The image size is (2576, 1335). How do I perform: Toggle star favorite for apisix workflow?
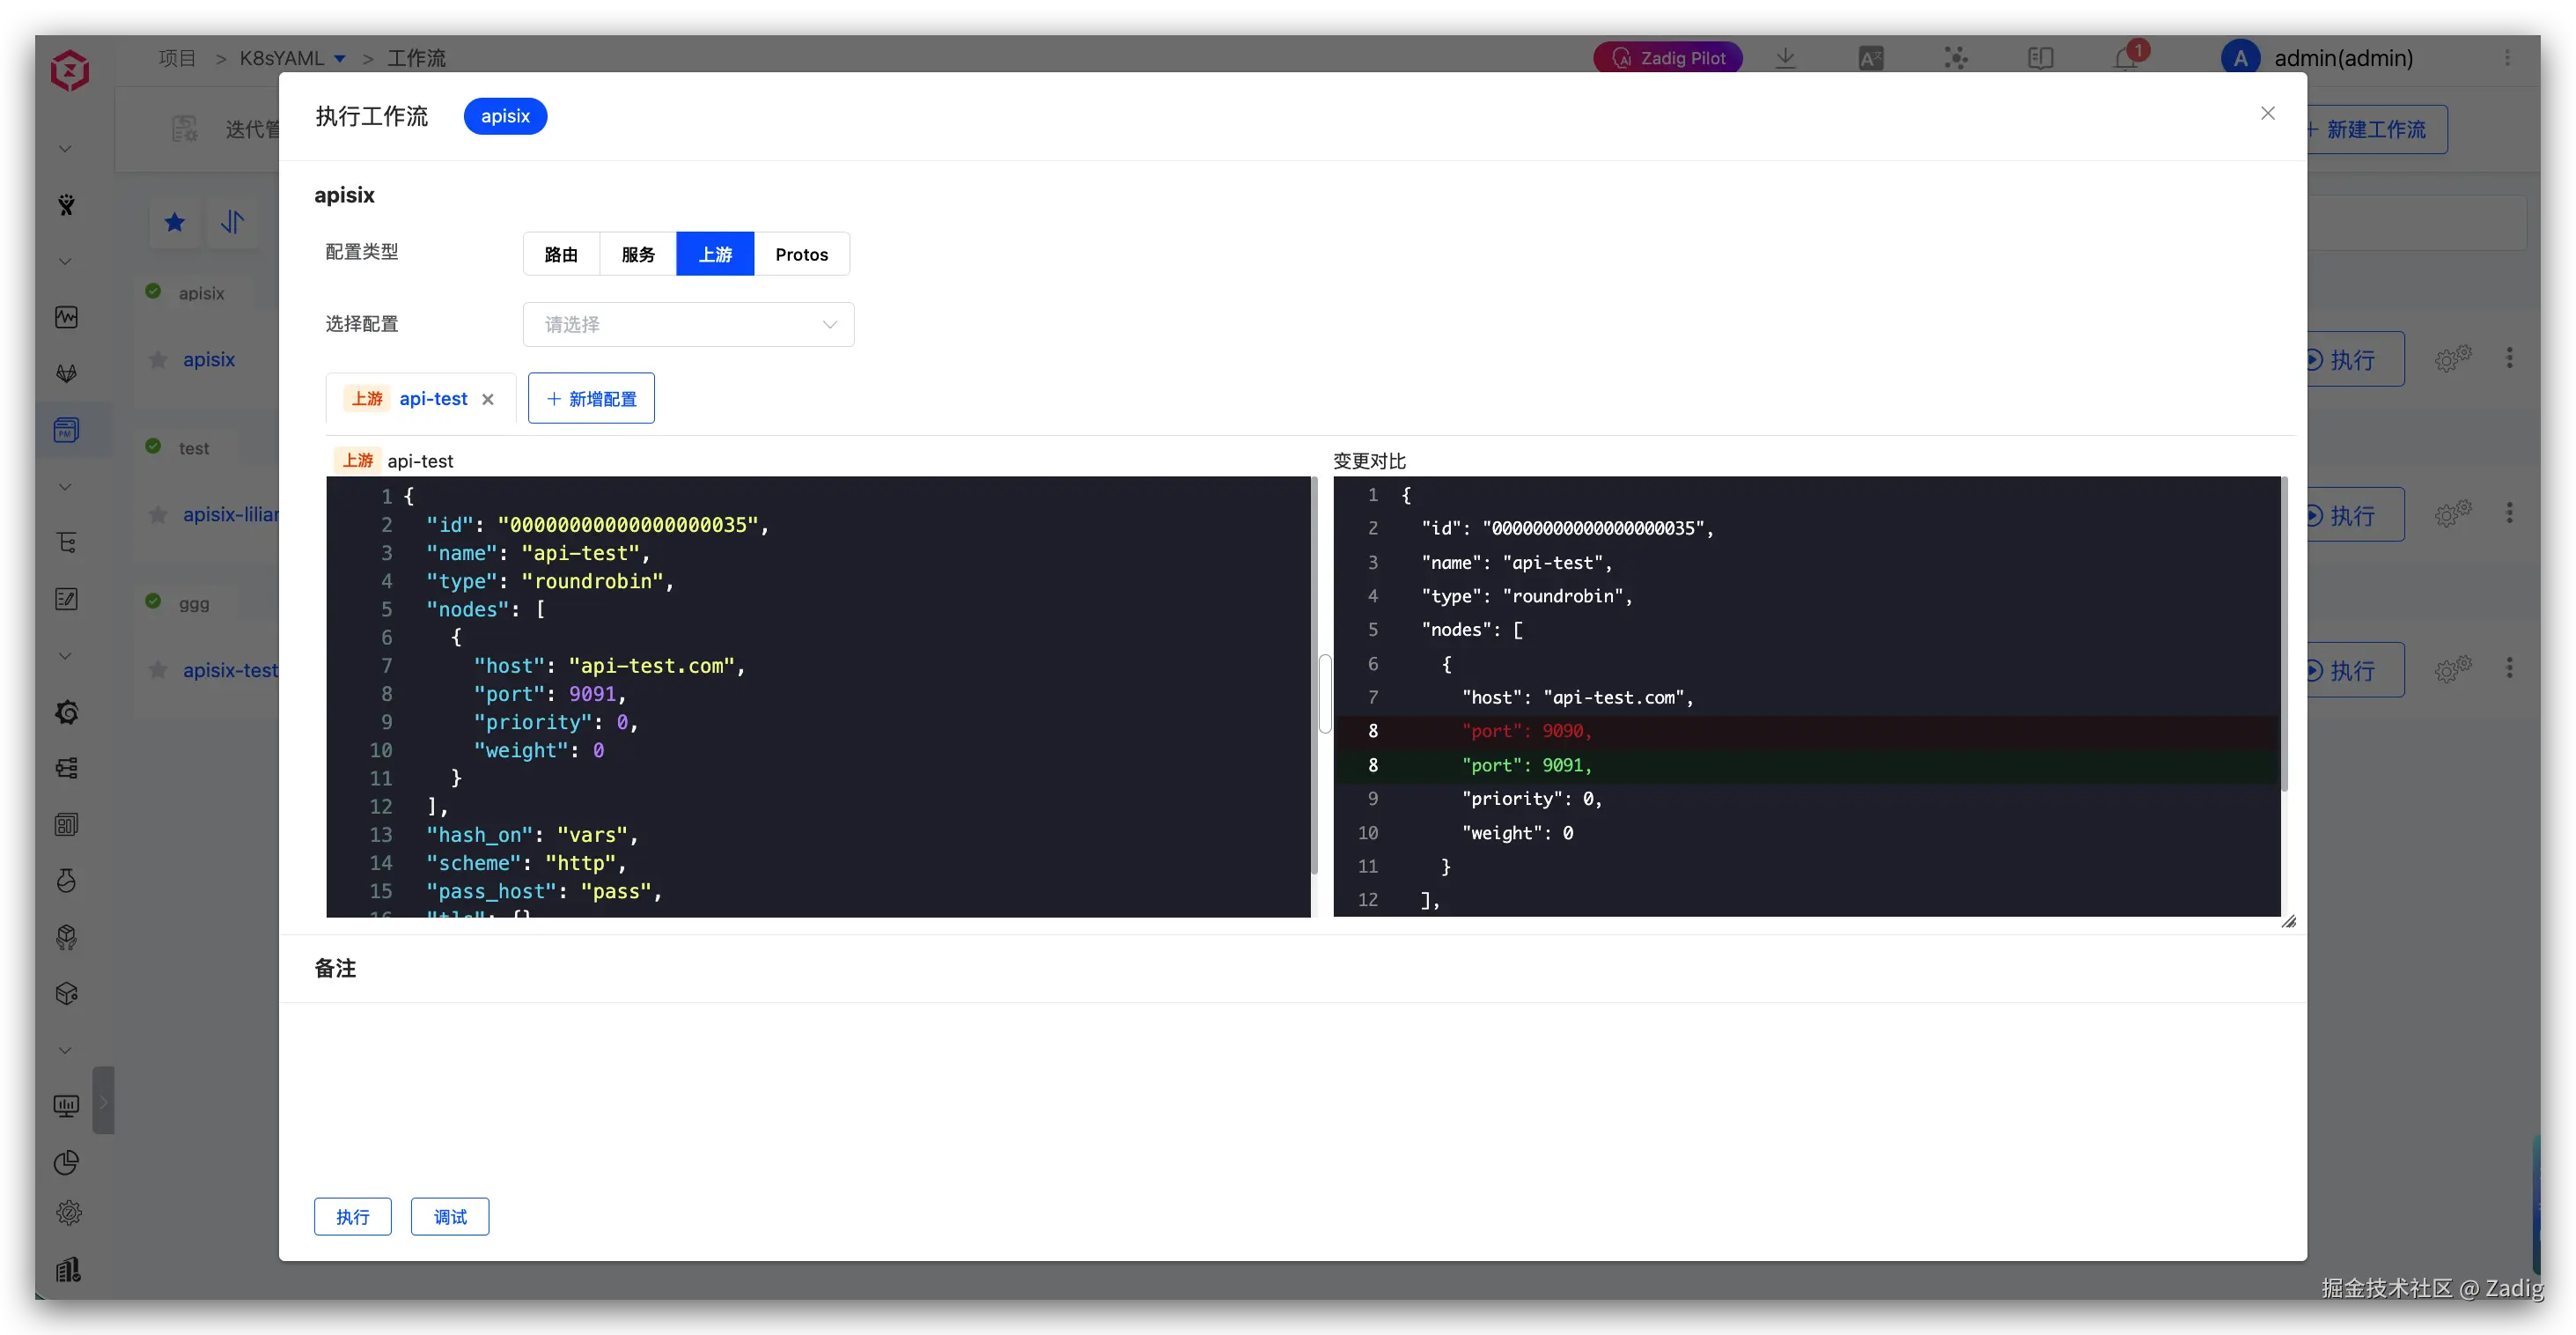(158, 360)
